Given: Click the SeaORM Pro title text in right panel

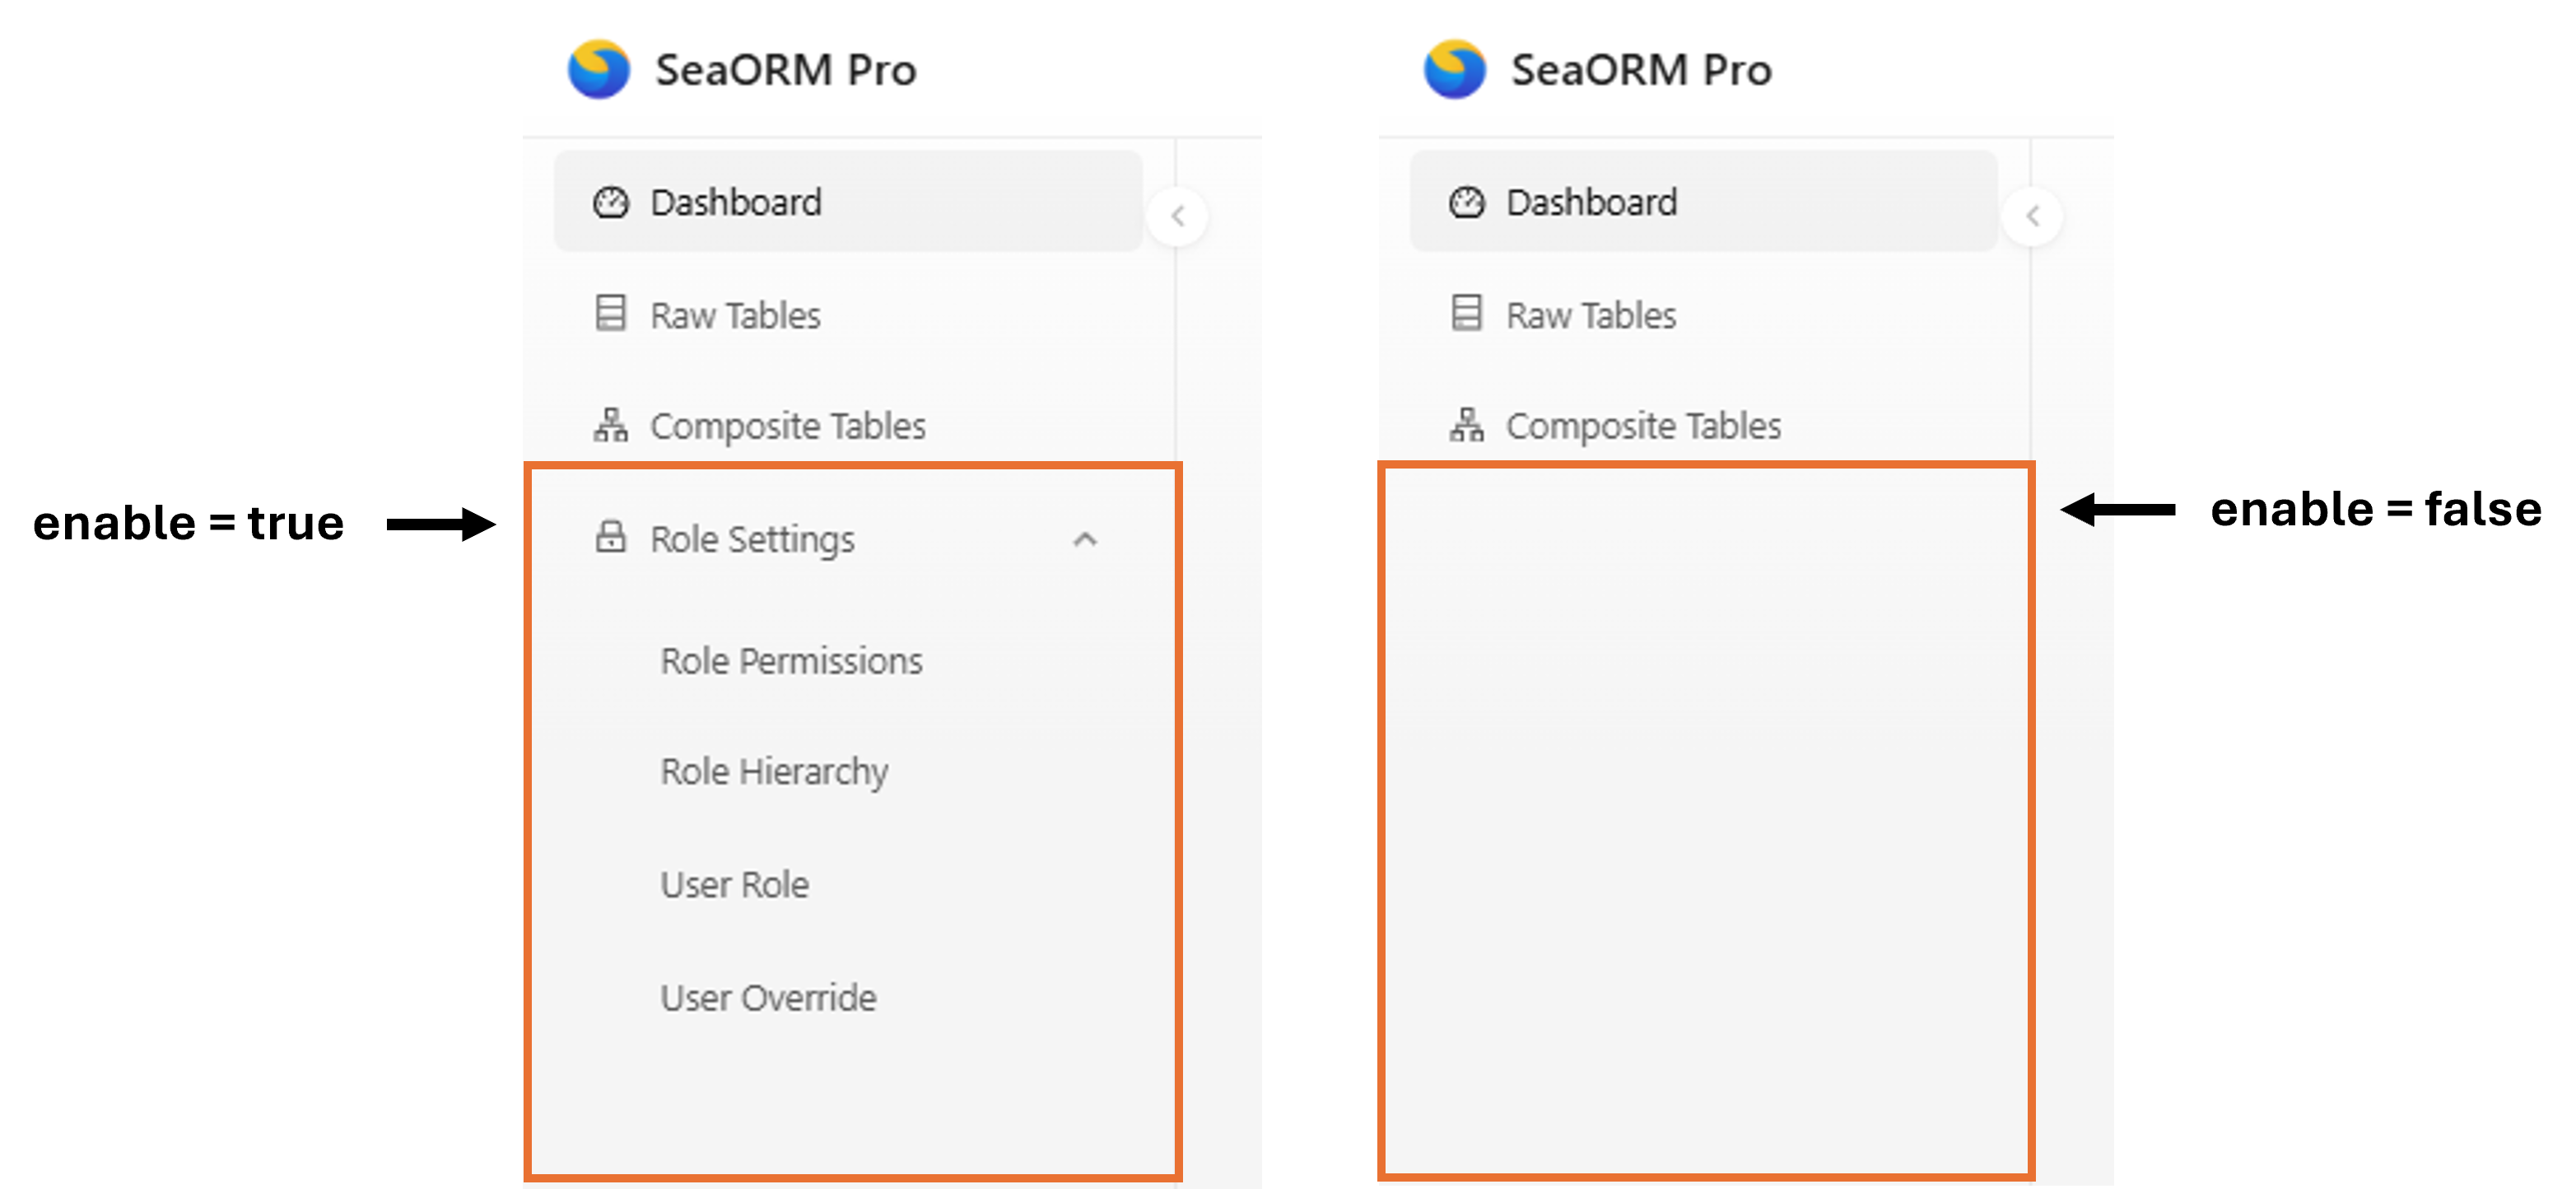Looking at the screenshot, I should tap(1641, 70).
